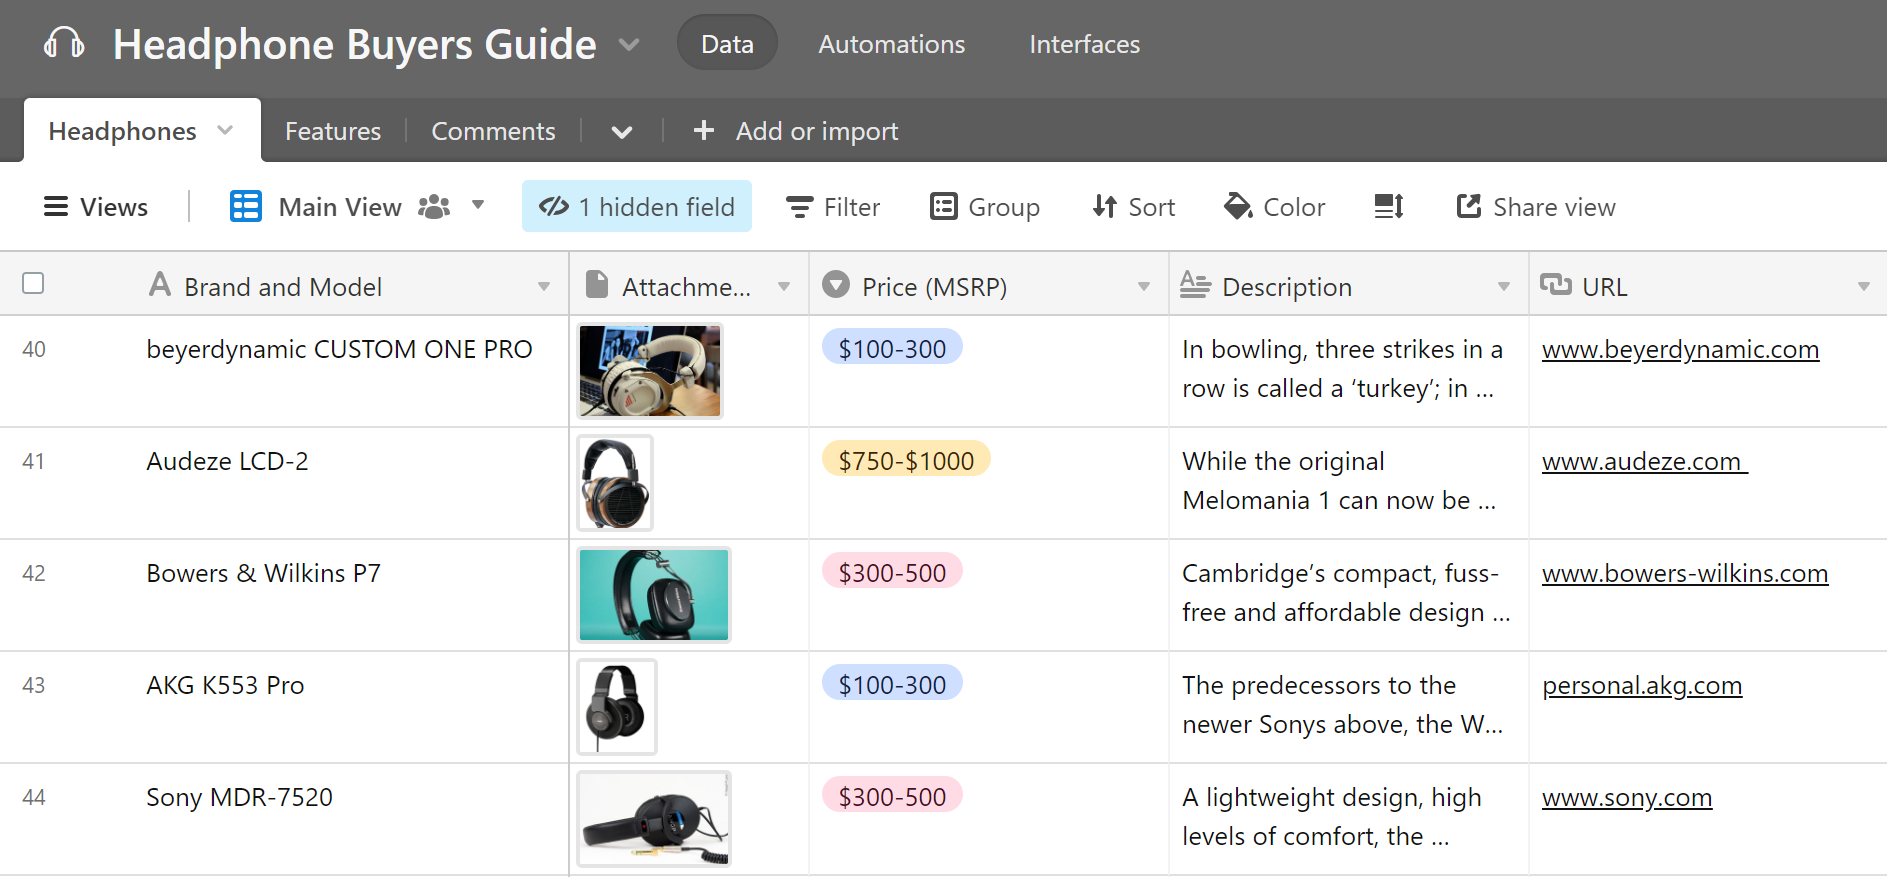This screenshot has width=1887, height=877.
Task: Click the collaborative view people icon
Action: pos(434,207)
